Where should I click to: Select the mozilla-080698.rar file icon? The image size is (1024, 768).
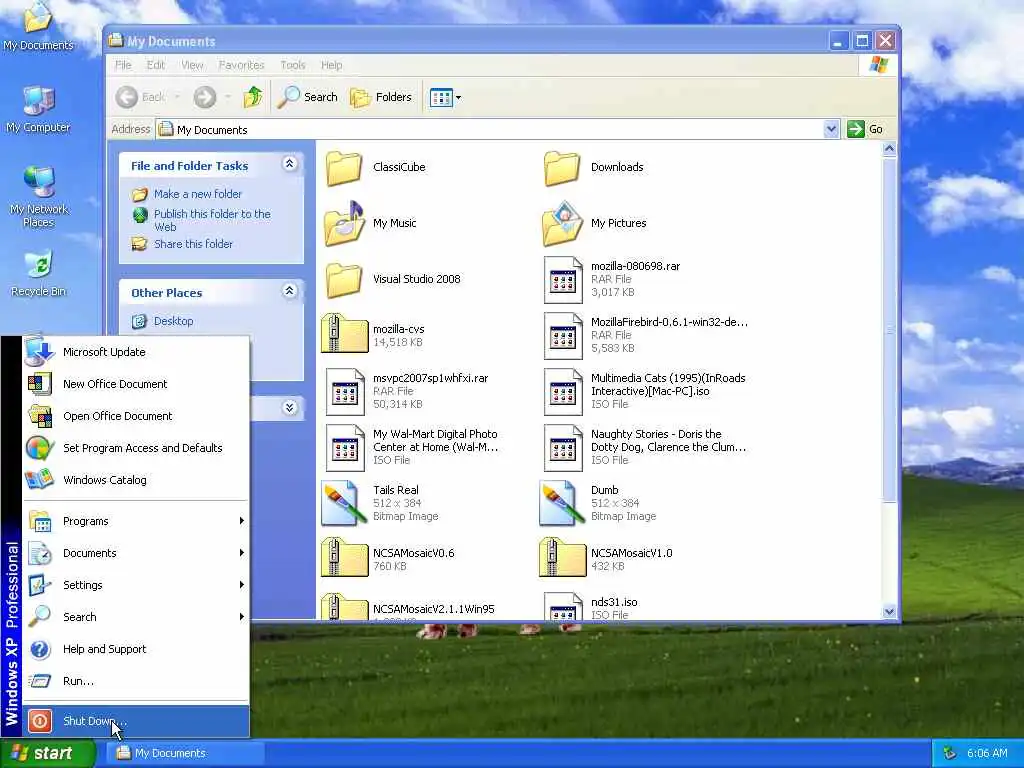tap(563, 280)
